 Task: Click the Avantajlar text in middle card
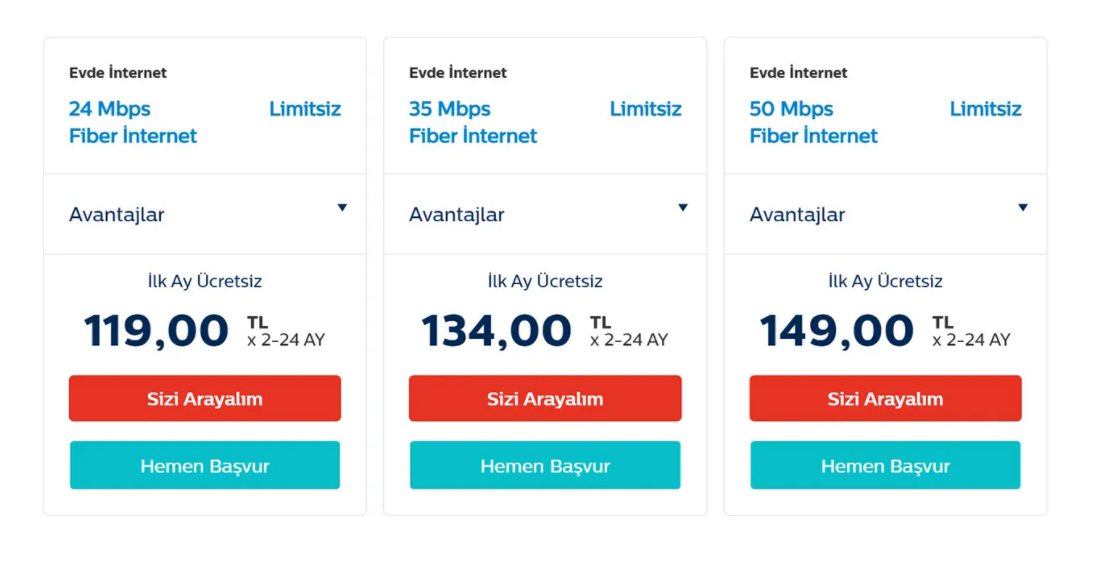pyautogui.click(x=457, y=215)
